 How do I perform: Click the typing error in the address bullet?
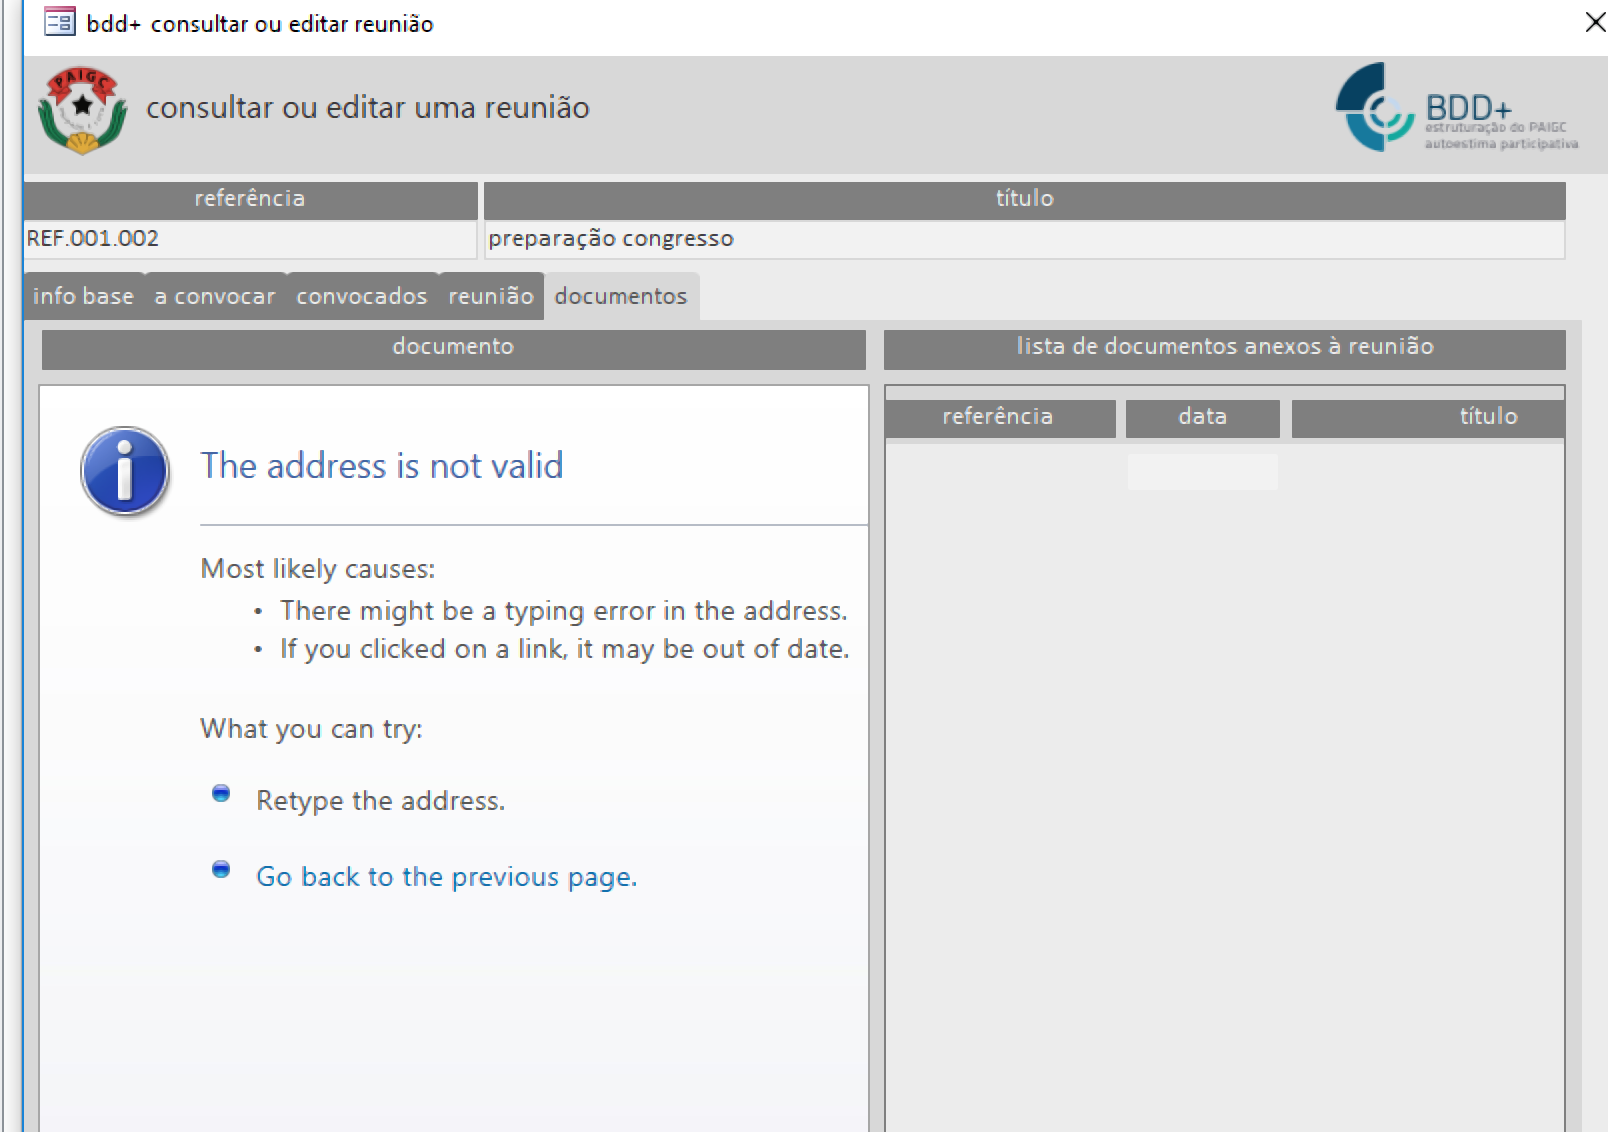[564, 611]
